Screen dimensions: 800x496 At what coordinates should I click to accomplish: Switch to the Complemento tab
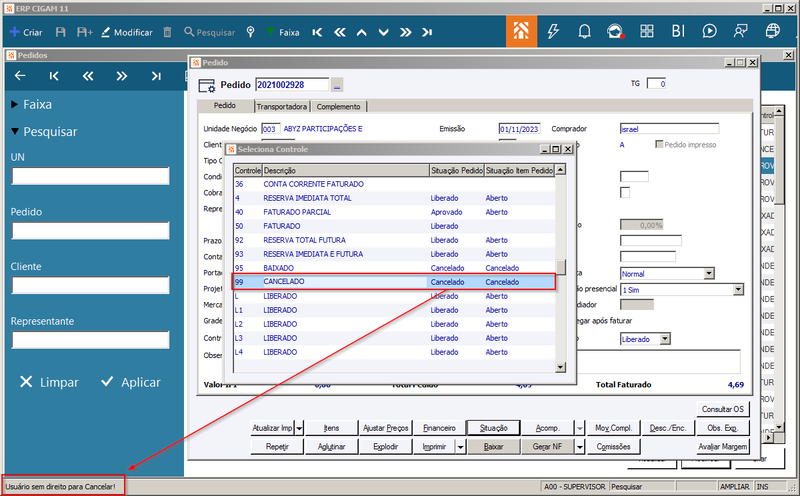[x=338, y=107]
